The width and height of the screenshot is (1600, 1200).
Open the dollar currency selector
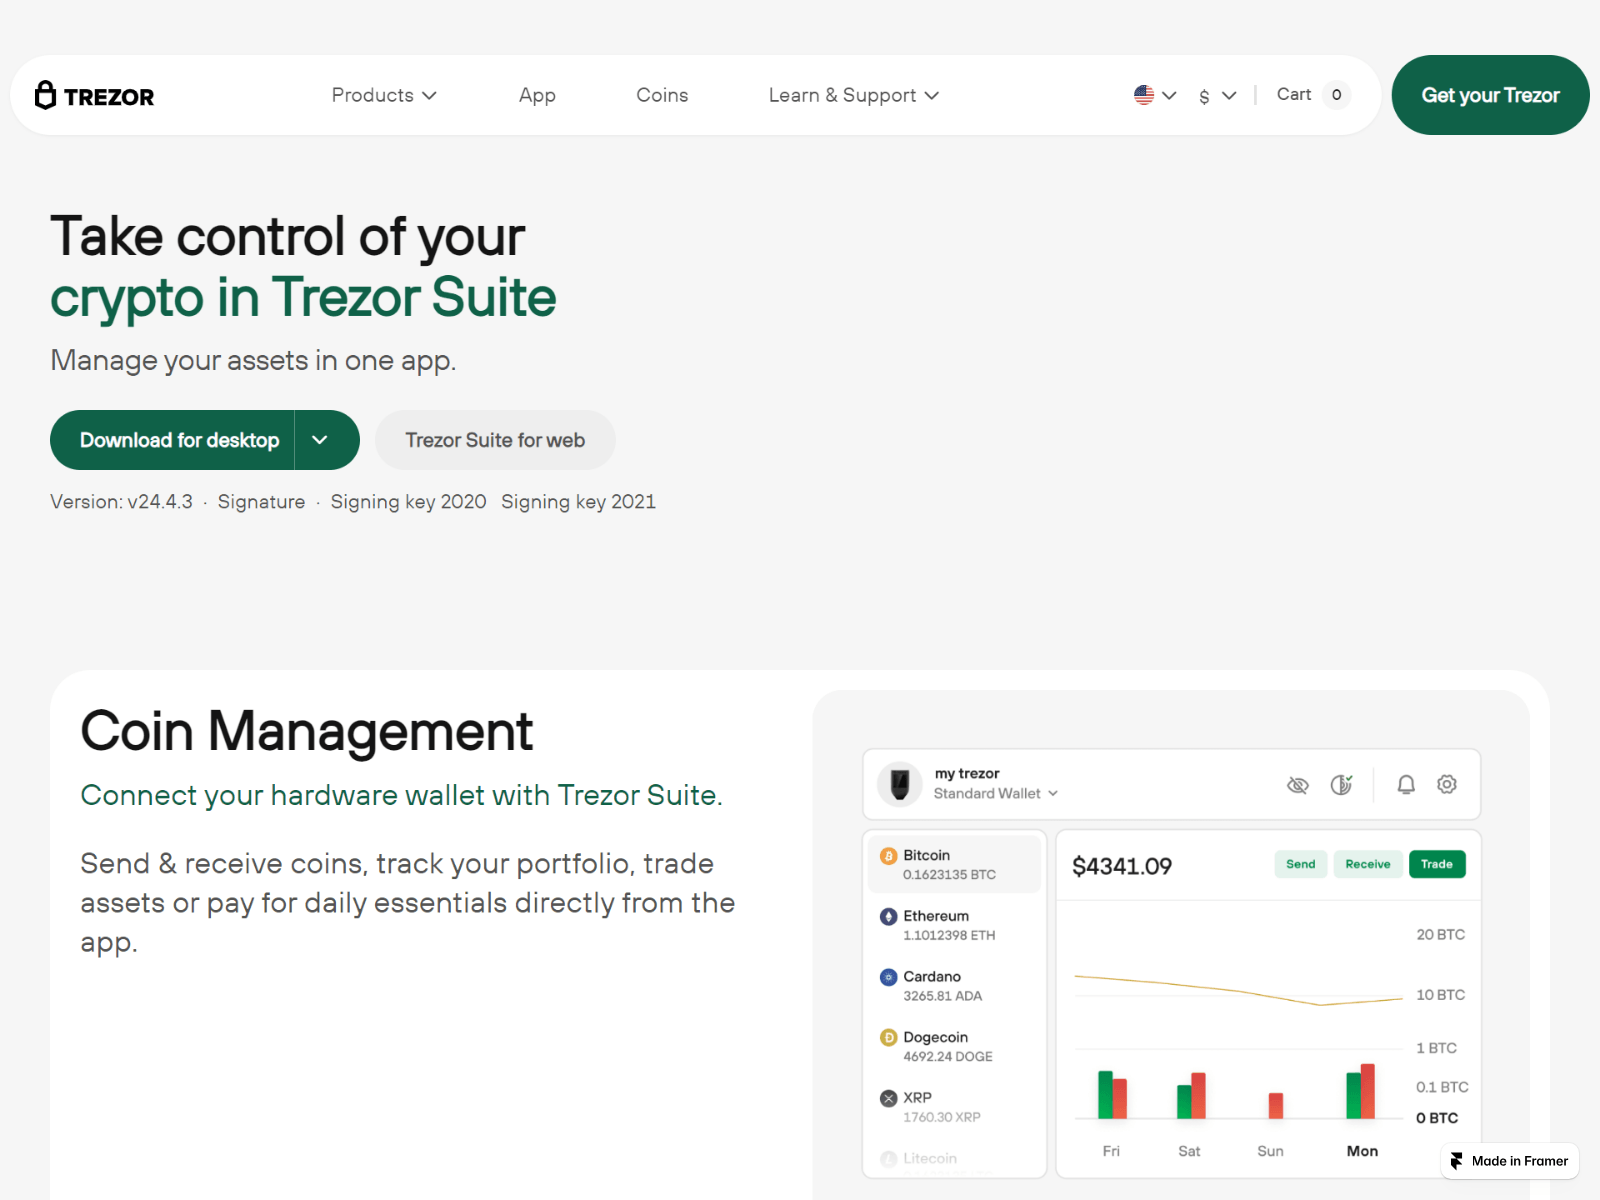coord(1217,96)
